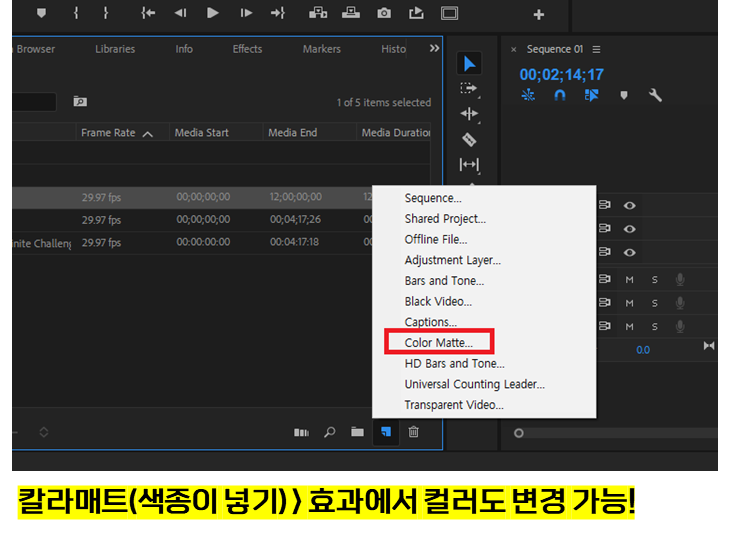Screen dimensions: 743x537
Task: Solo the third audio track
Action: coord(654,327)
